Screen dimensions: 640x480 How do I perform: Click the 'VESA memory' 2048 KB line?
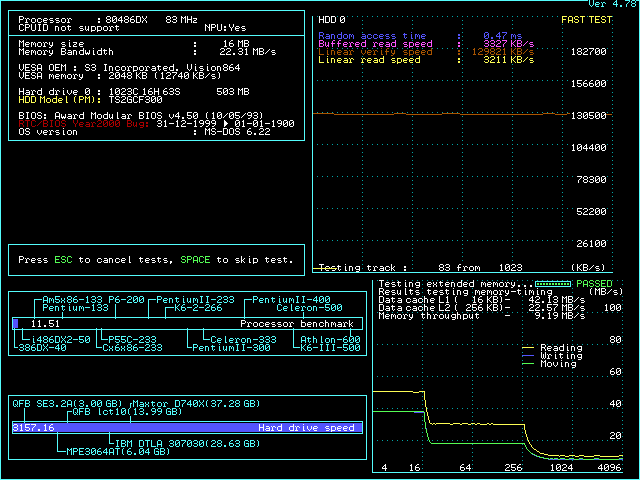tap(120, 76)
